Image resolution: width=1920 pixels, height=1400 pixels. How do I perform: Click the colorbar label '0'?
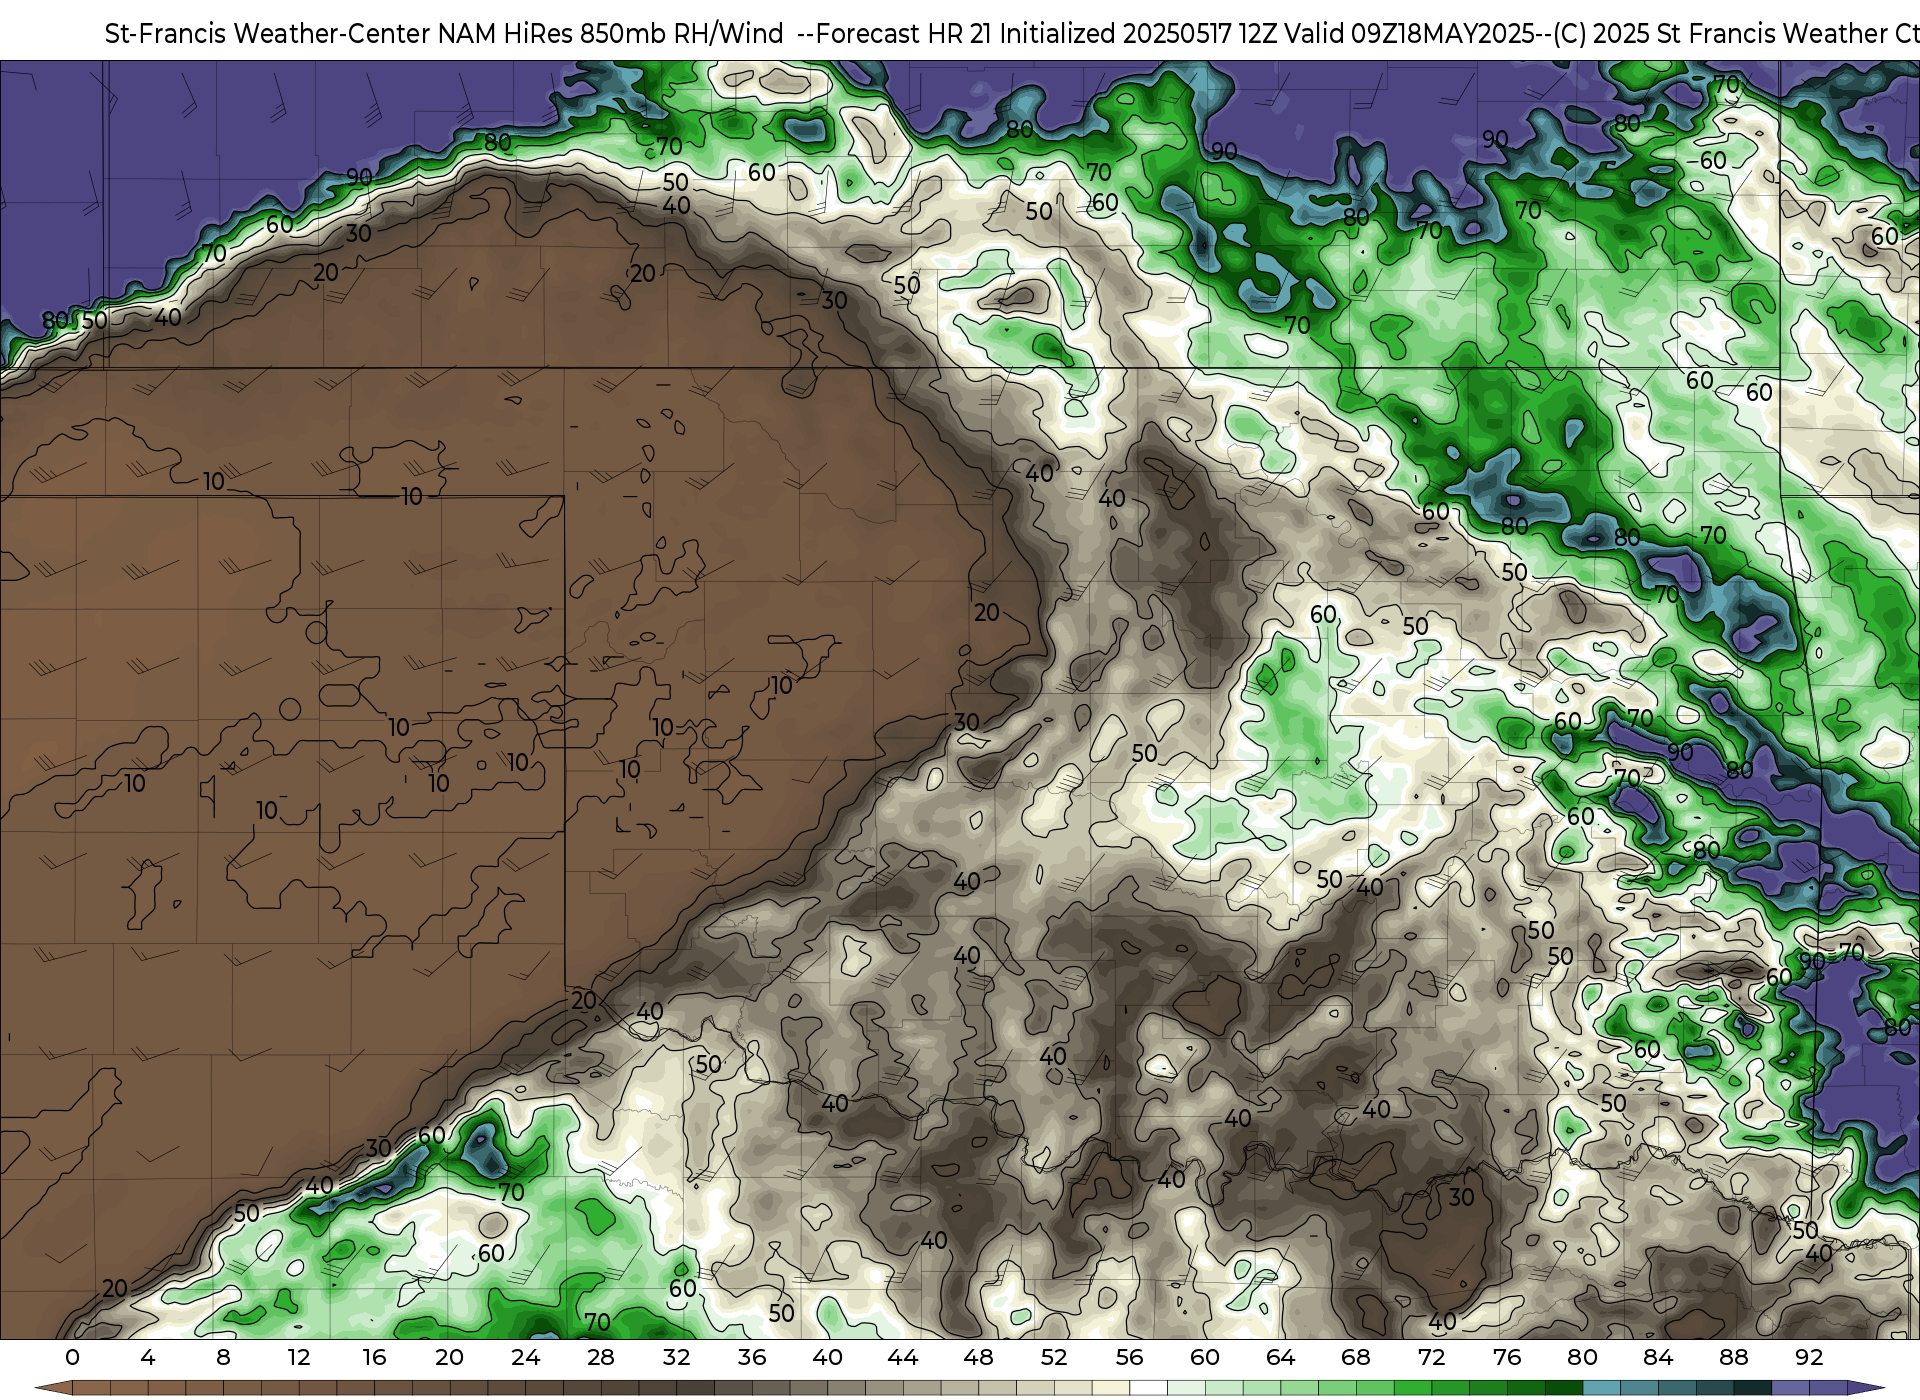[72, 1357]
